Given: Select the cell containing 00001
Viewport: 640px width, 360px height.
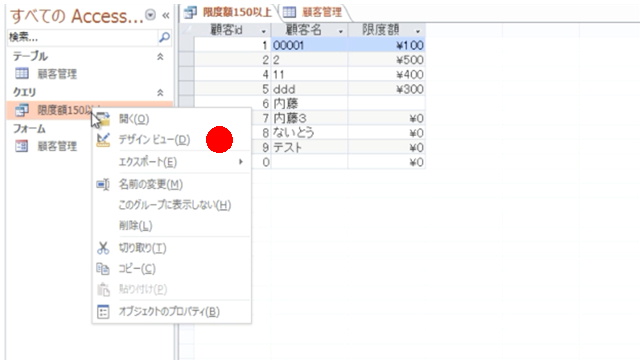Looking at the screenshot, I should click(309, 45).
